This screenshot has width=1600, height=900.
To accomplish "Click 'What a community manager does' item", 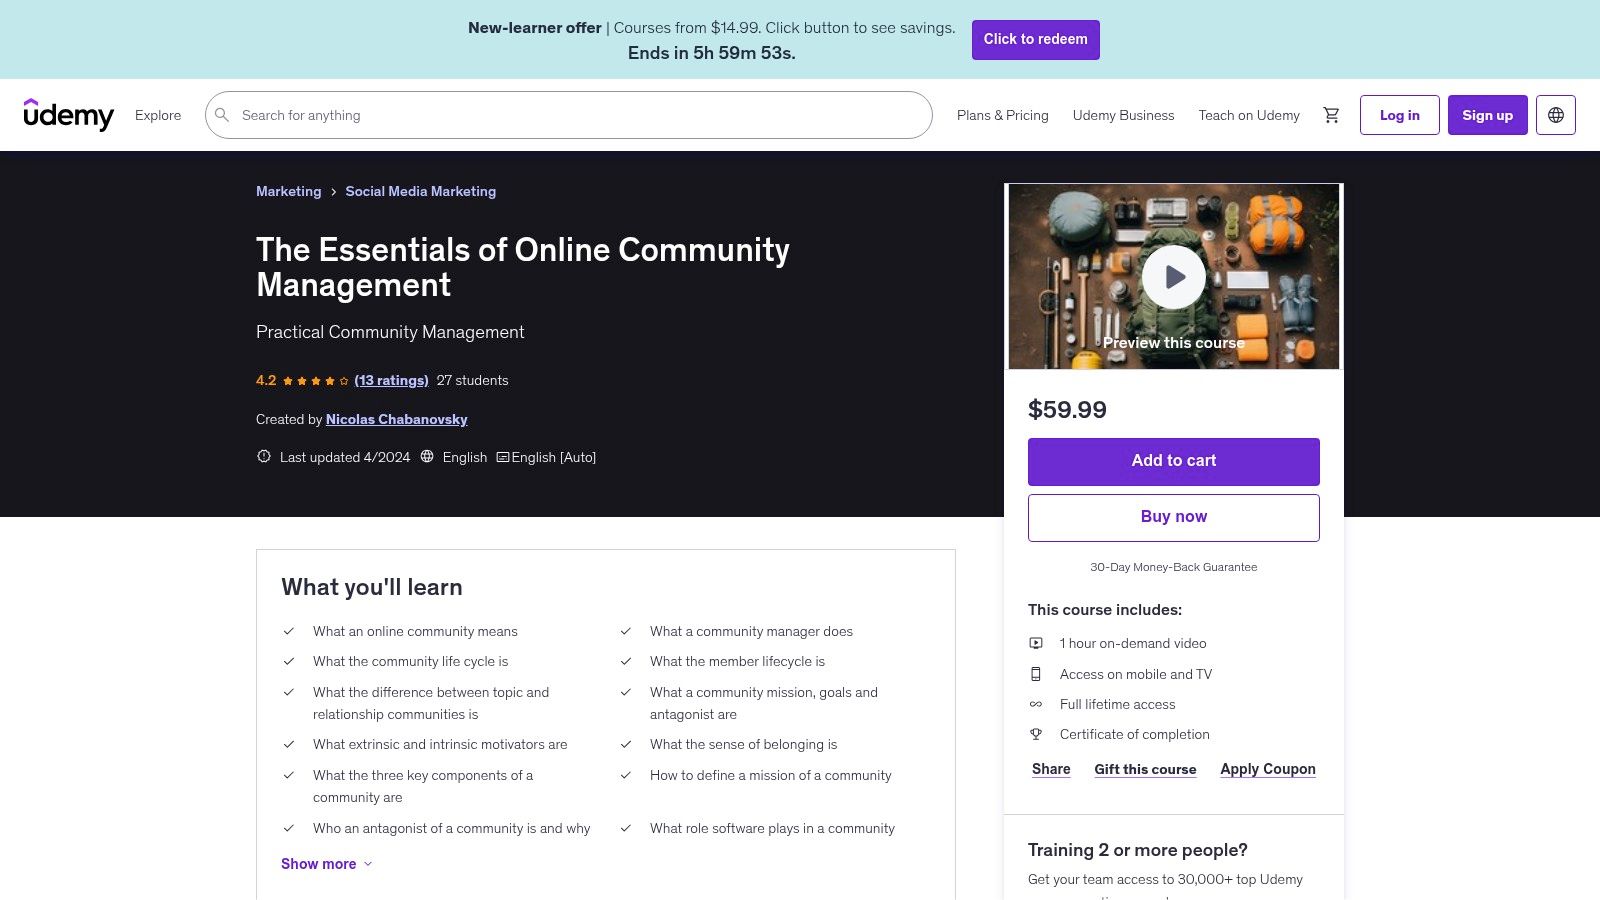I will (751, 632).
